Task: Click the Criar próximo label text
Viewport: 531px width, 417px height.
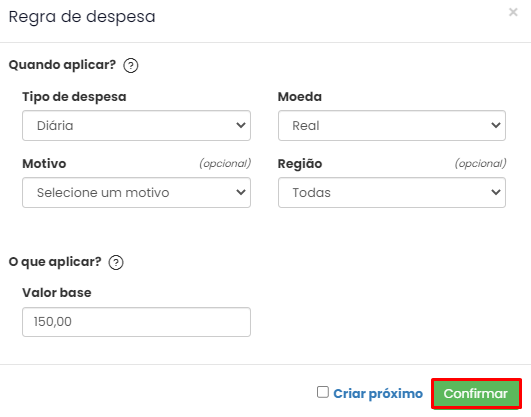Action: click(378, 394)
